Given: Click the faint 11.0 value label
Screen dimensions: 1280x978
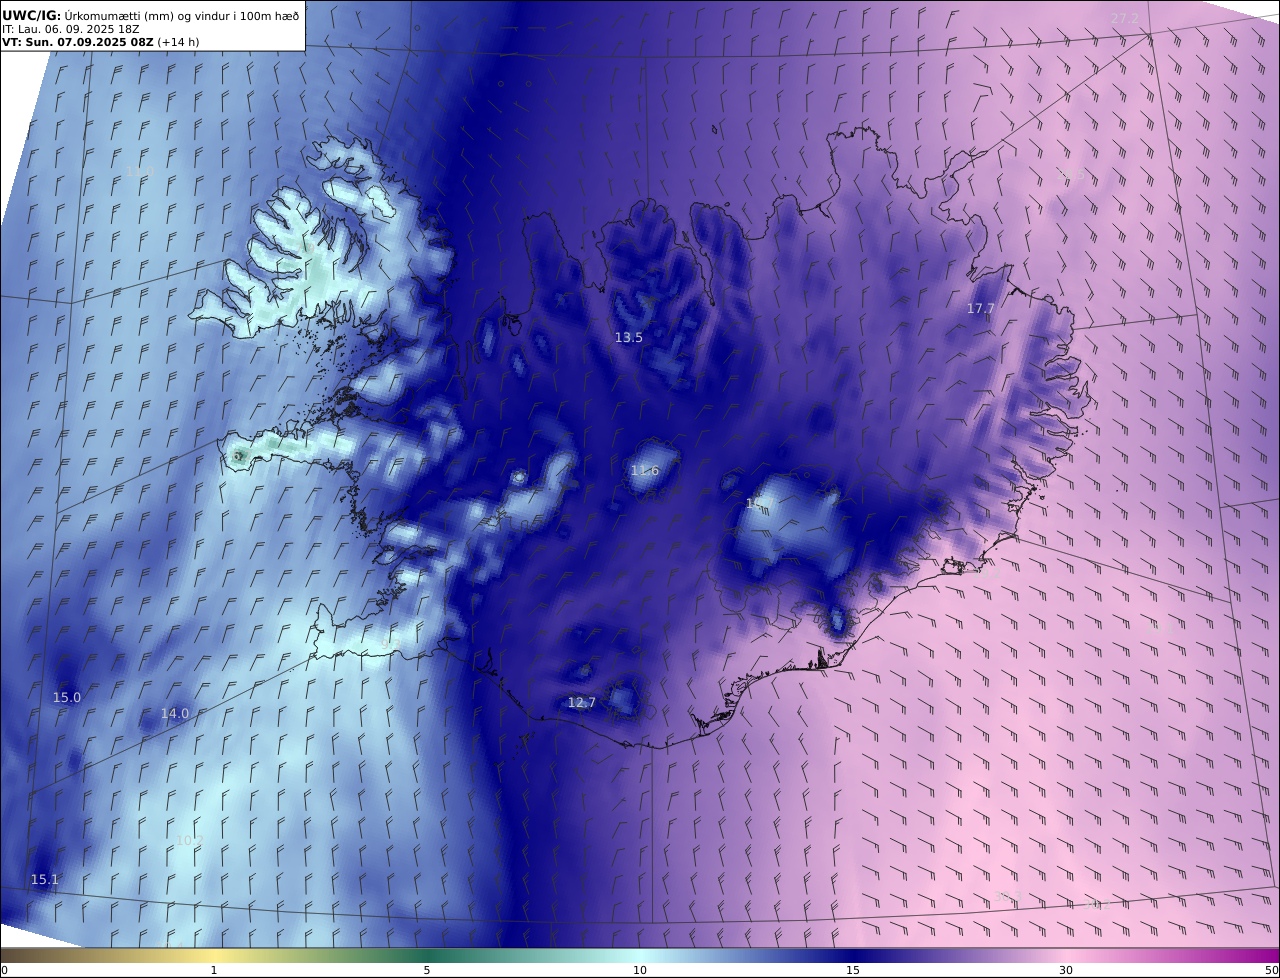Looking at the screenshot, I should coord(140,172).
